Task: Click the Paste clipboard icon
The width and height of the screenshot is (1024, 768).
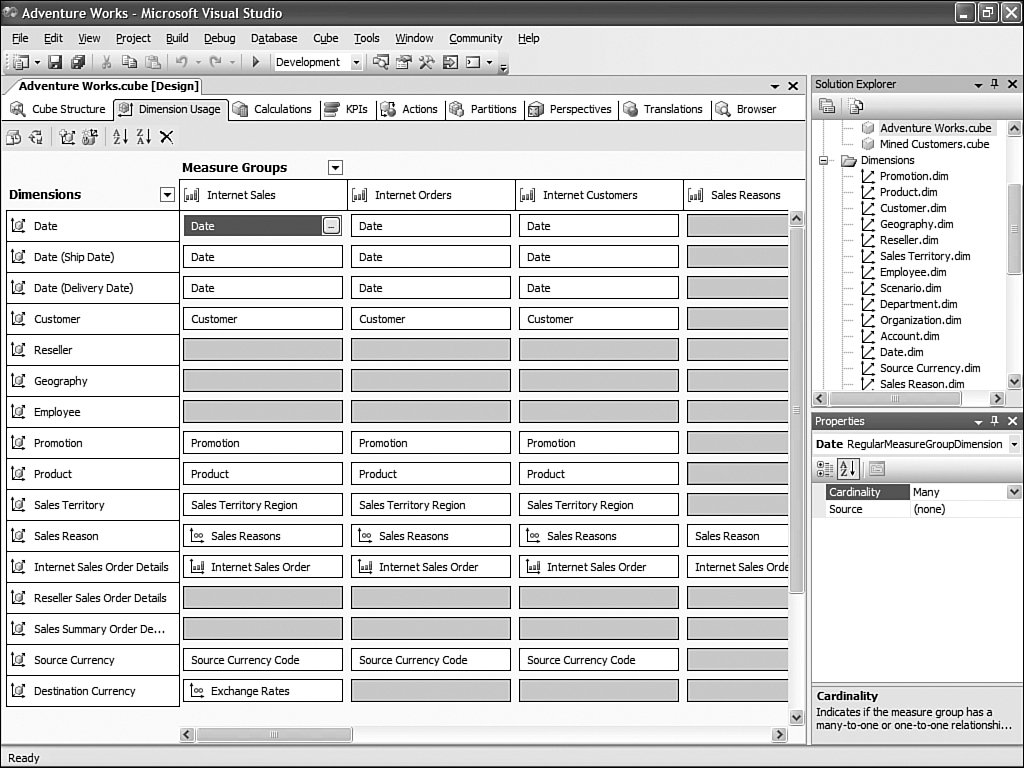Action: pos(153,62)
